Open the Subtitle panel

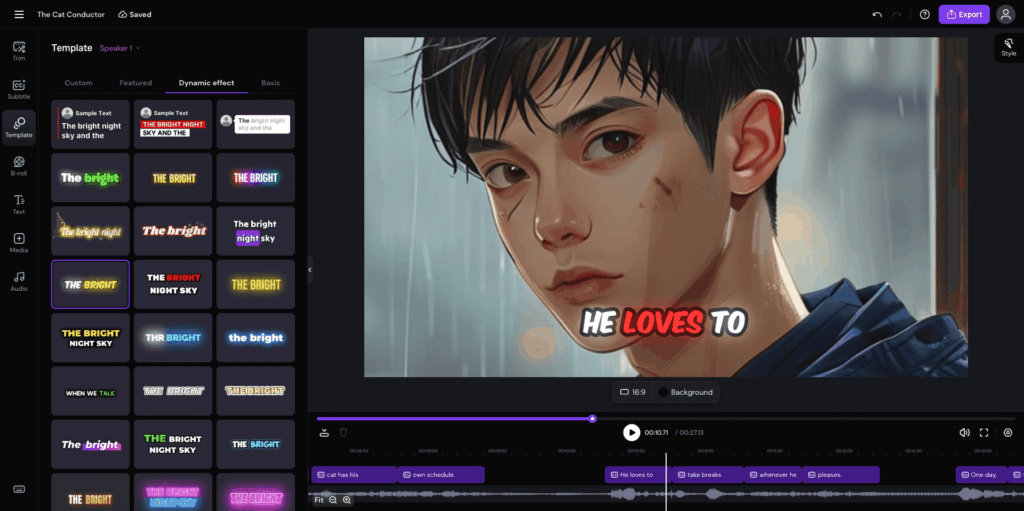[x=18, y=89]
